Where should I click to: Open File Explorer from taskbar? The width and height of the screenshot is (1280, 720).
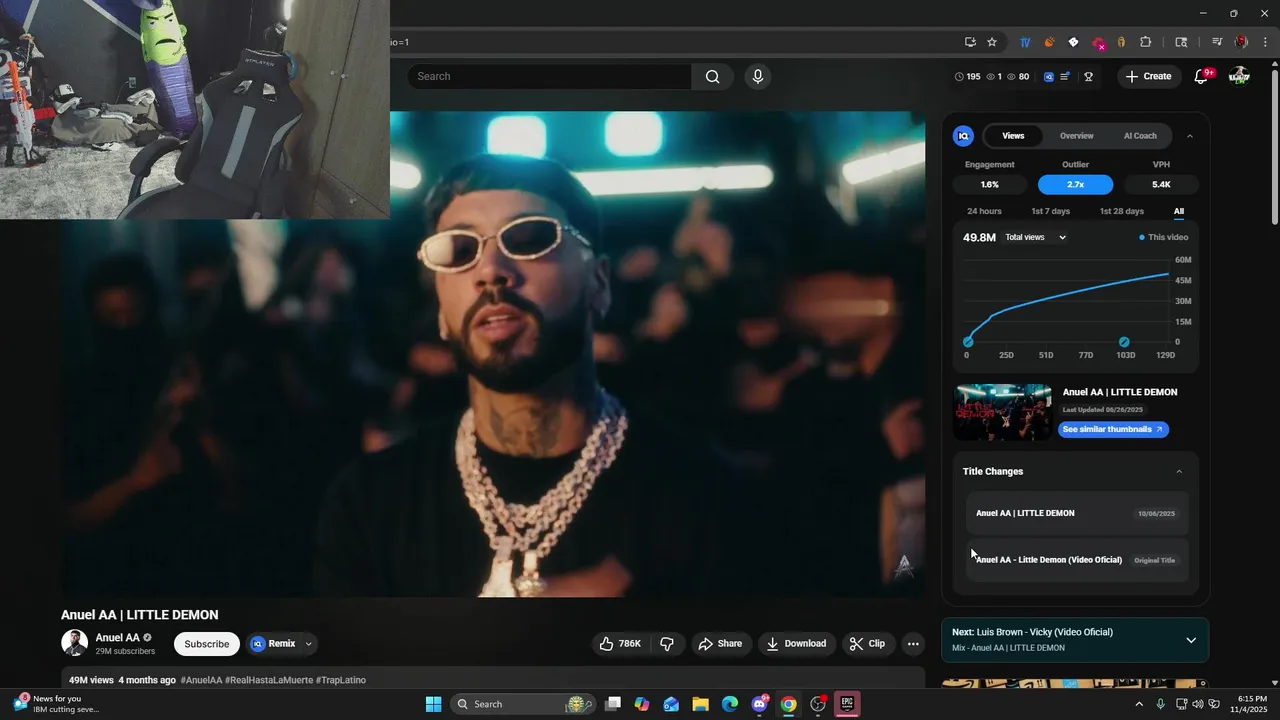pos(701,704)
